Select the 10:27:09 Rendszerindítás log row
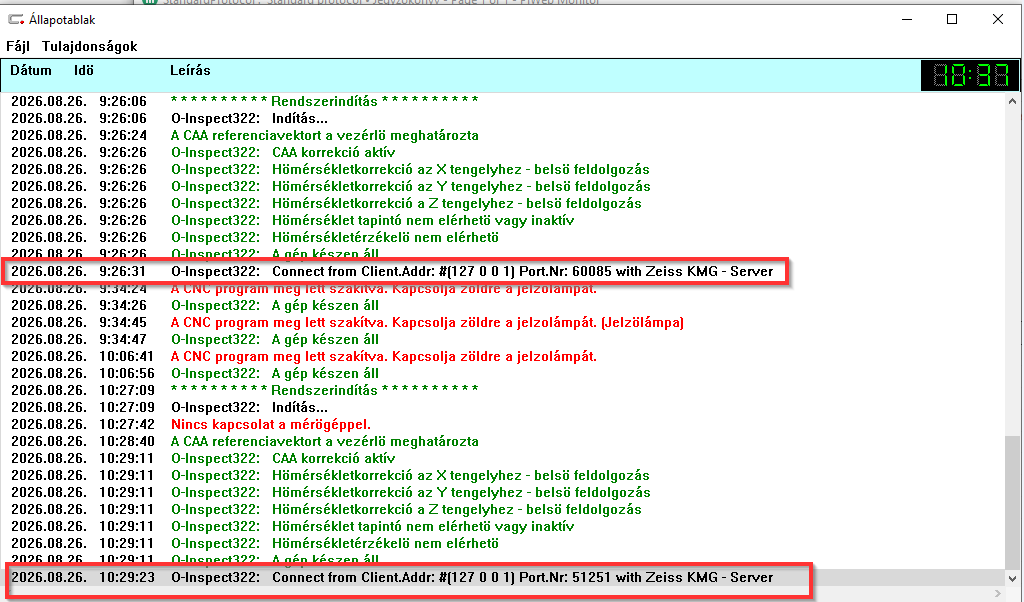Viewport: 1024px width, 602px height. tap(503, 390)
